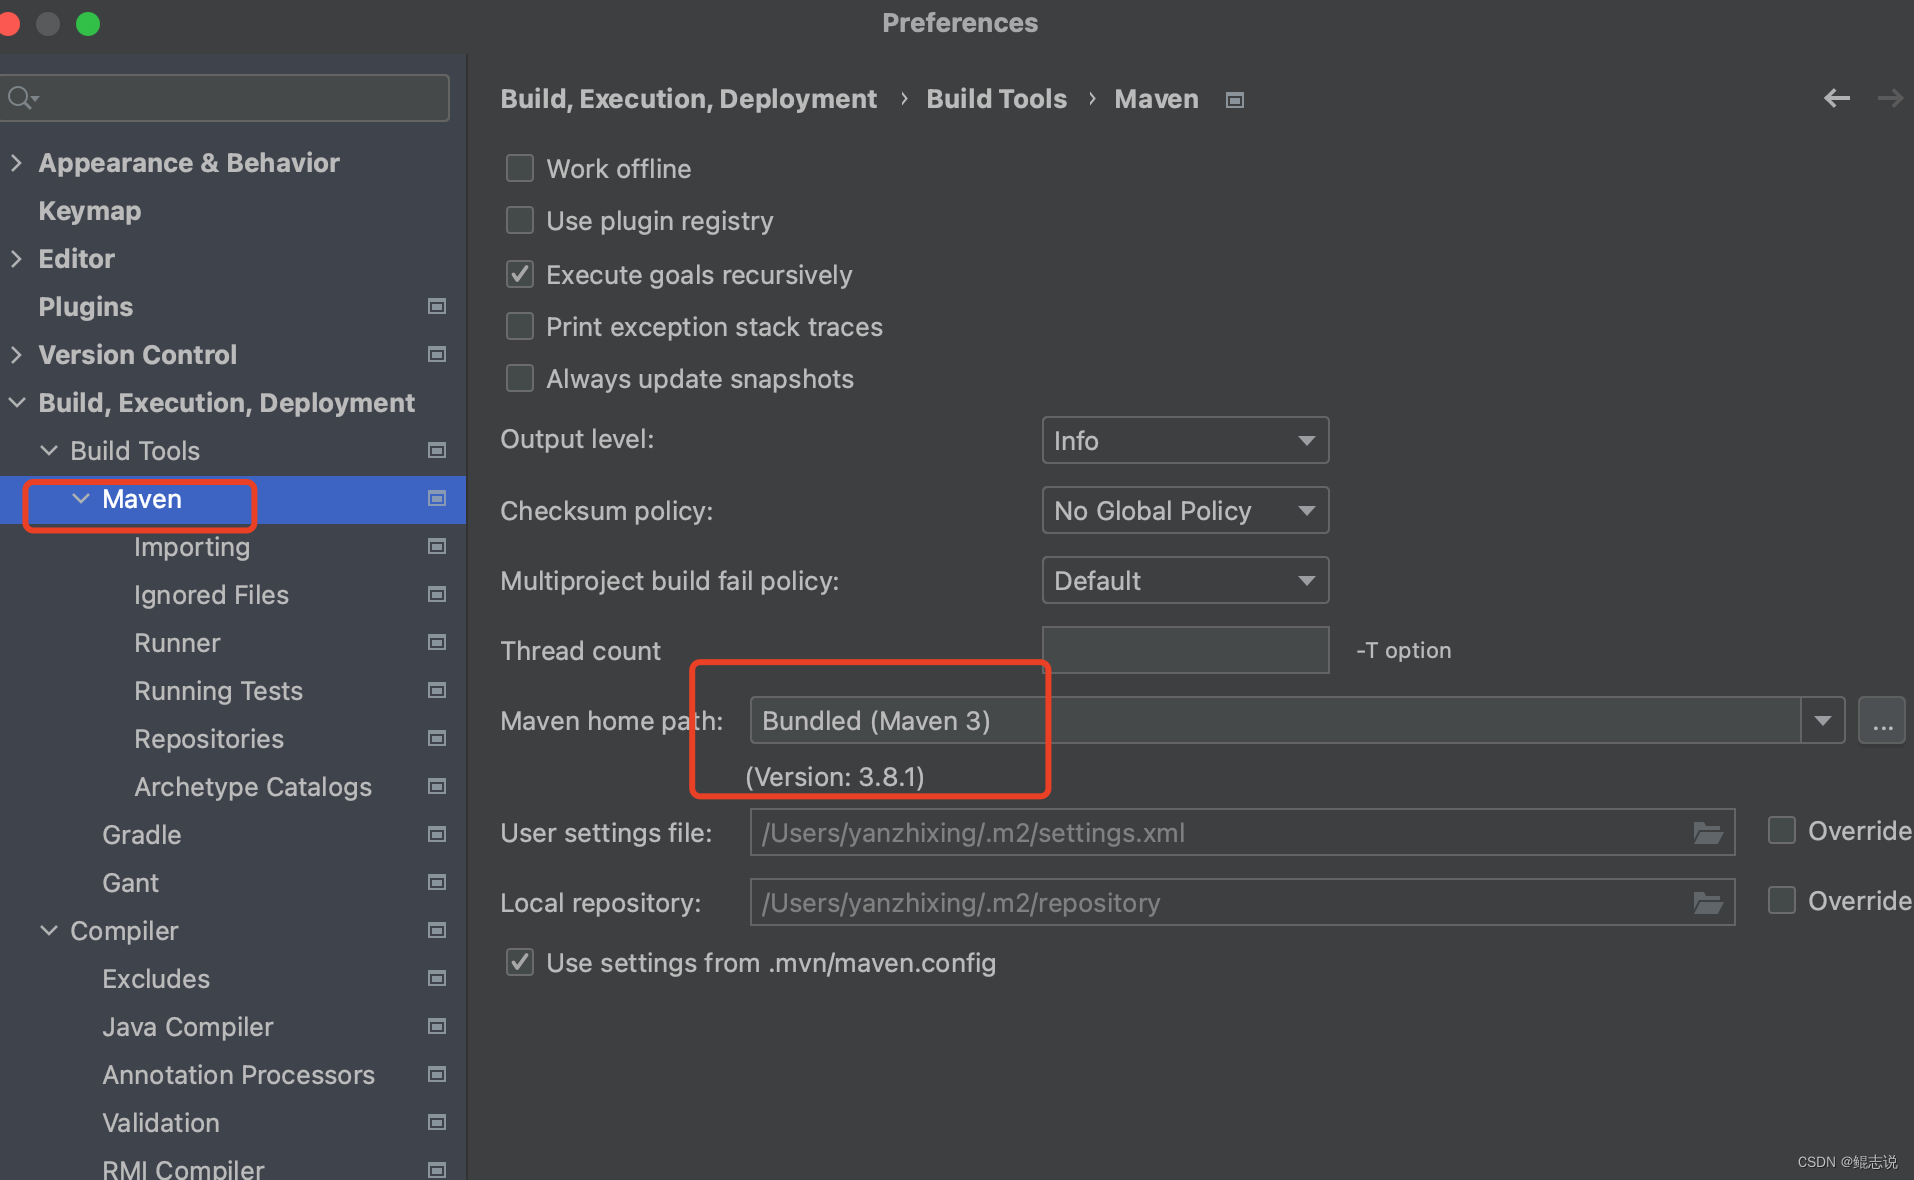Screen dimensions: 1914x1180
Task: Collapse Build, Execution, Deployment section
Action: pyautogui.click(x=17, y=402)
